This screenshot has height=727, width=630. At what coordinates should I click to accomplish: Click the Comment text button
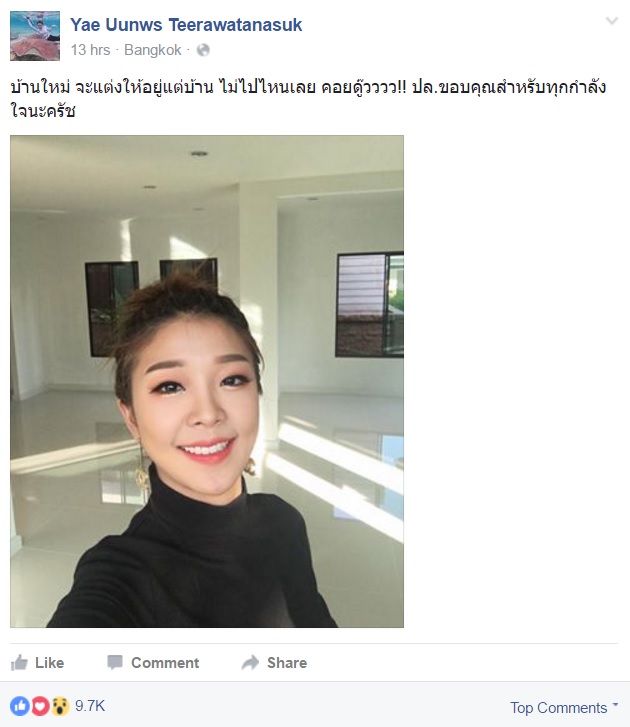(165, 663)
